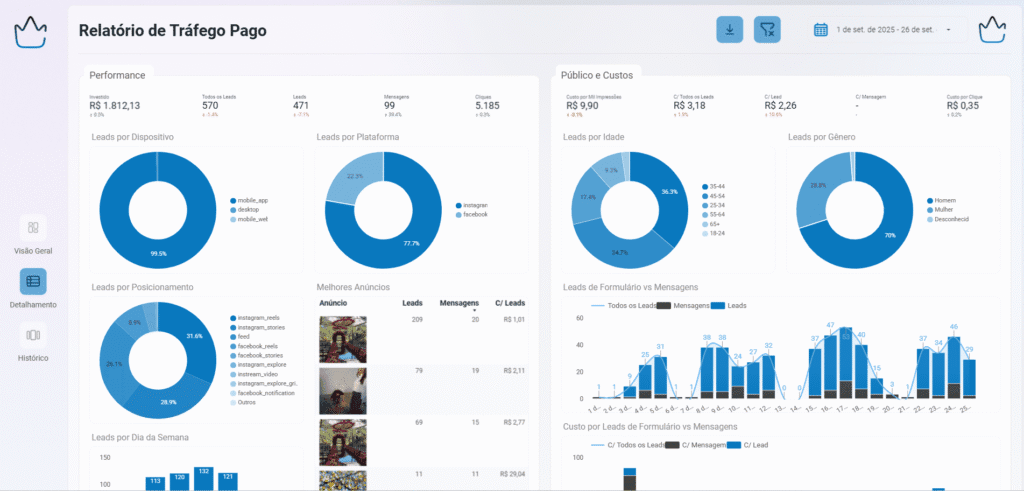The height and width of the screenshot is (491, 1024).
Task: Click the R$ 1,01 cell in ads table
Action: [515, 320]
